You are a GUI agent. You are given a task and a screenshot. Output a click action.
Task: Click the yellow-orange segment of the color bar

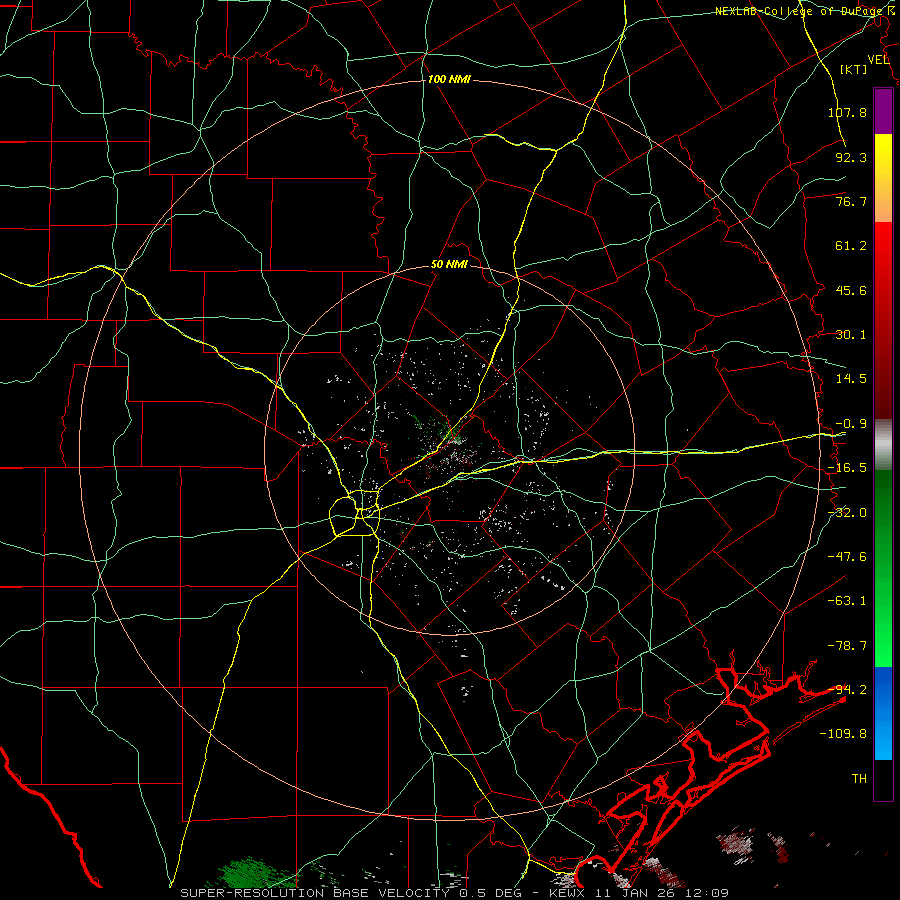[x=883, y=178]
